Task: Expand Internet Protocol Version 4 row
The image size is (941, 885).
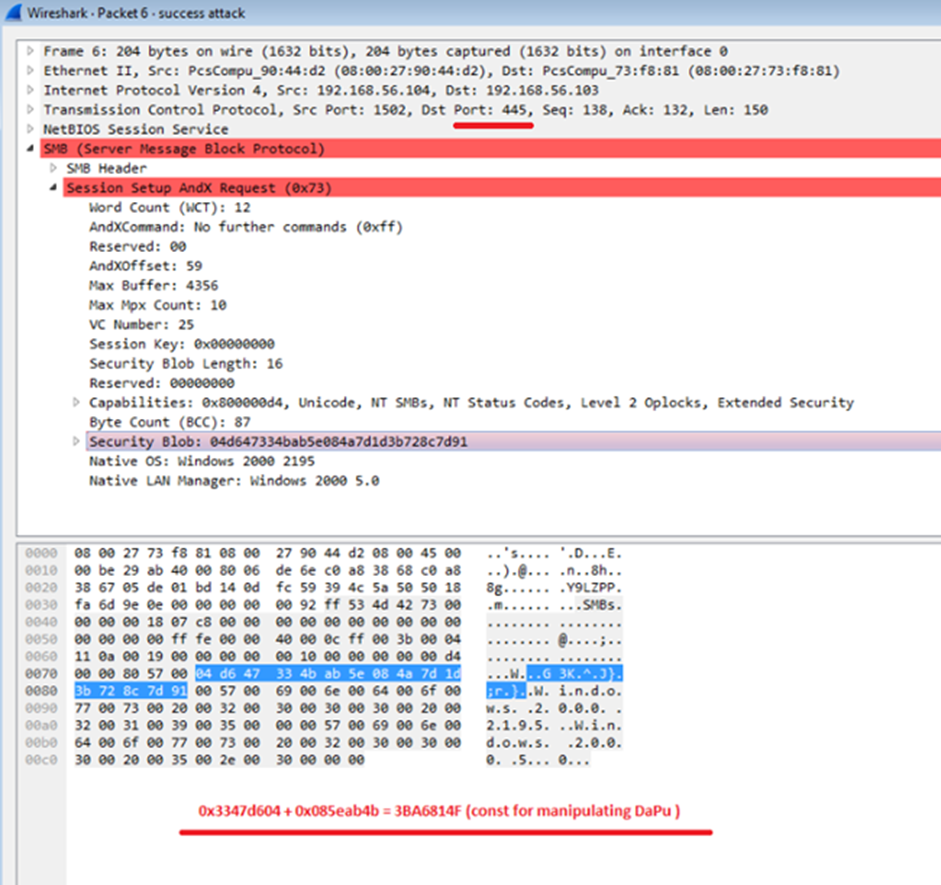Action: pos(30,90)
